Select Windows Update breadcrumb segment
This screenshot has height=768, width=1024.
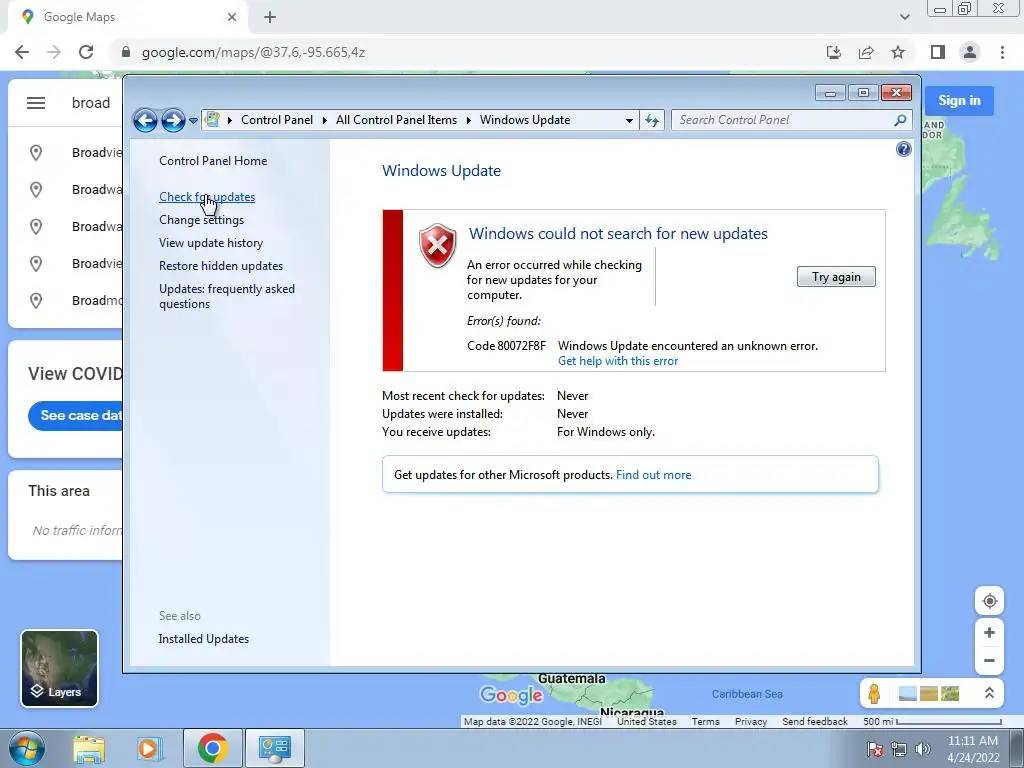(525, 120)
